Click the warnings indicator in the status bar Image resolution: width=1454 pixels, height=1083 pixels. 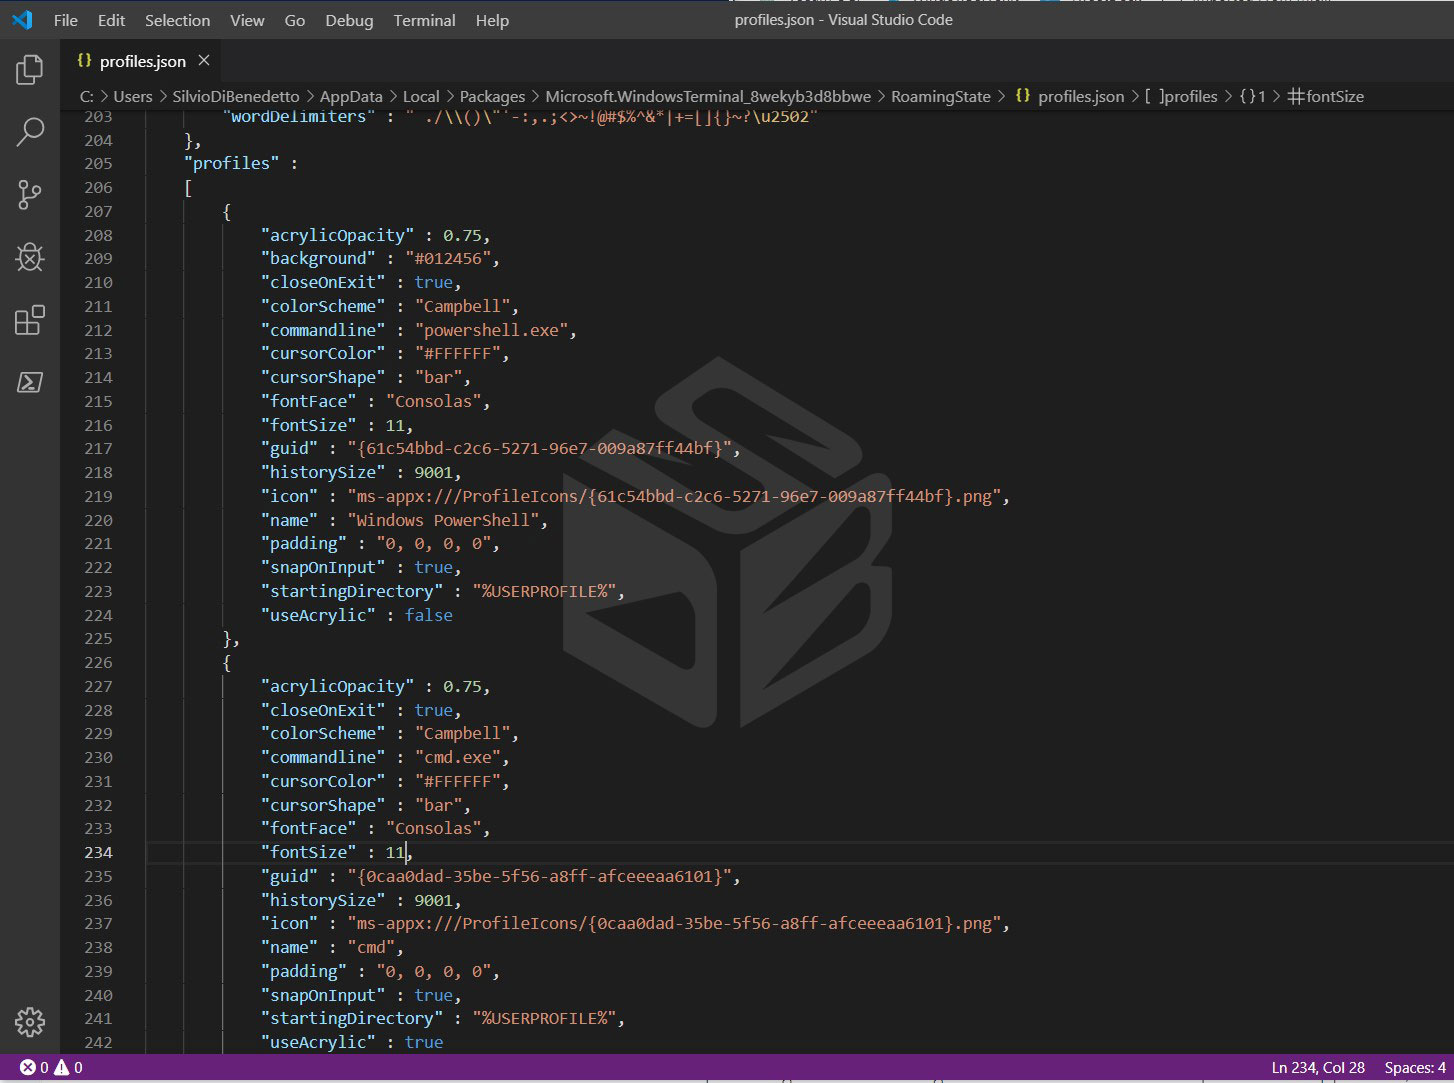pos(62,1067)
